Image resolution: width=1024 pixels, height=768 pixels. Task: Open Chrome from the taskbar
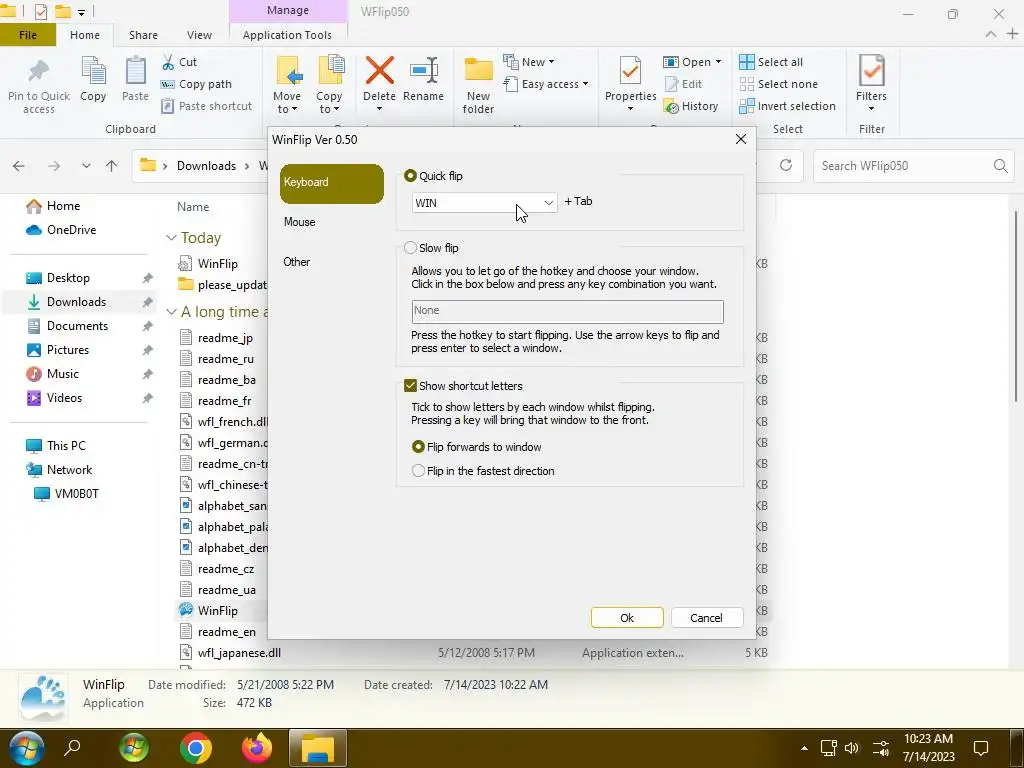click(x=195, y=748)
